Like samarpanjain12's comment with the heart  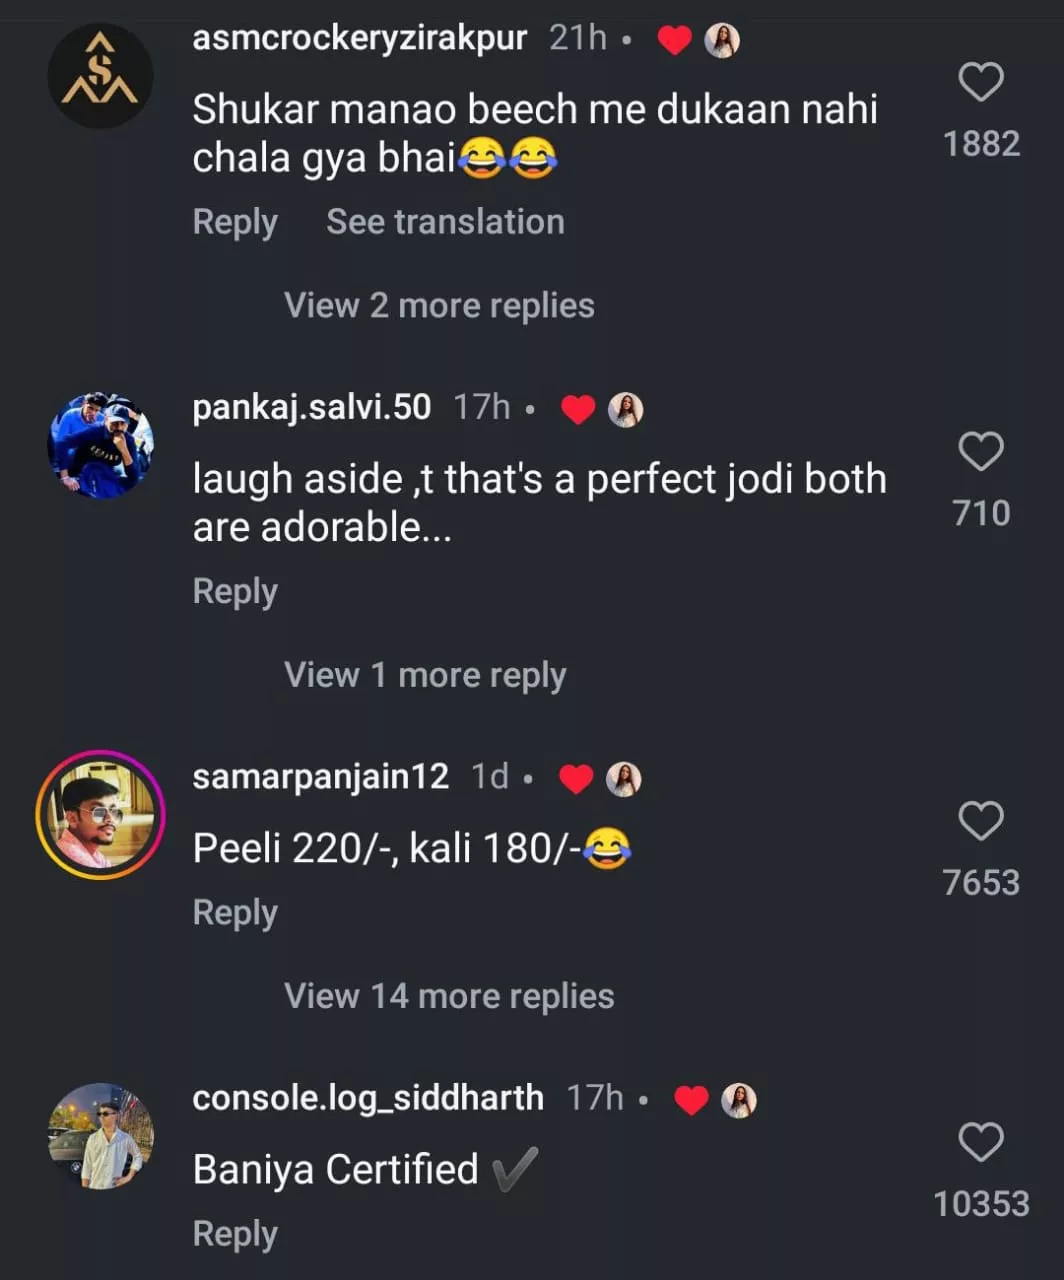click(980, 821)
